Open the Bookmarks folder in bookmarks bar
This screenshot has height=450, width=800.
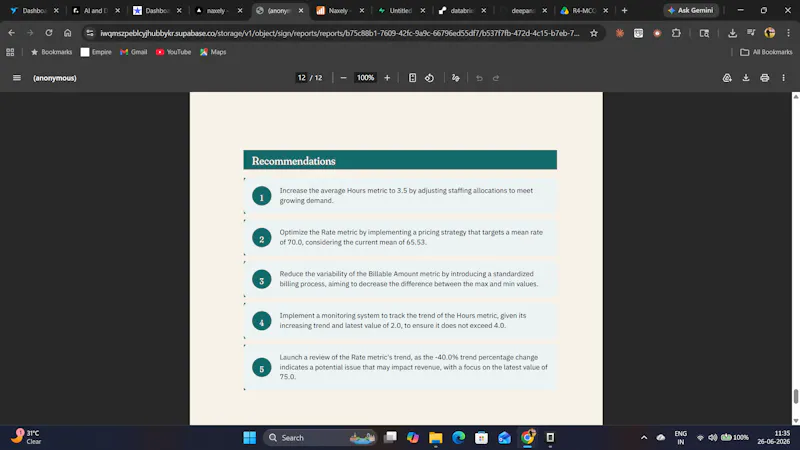pos(52,52)
